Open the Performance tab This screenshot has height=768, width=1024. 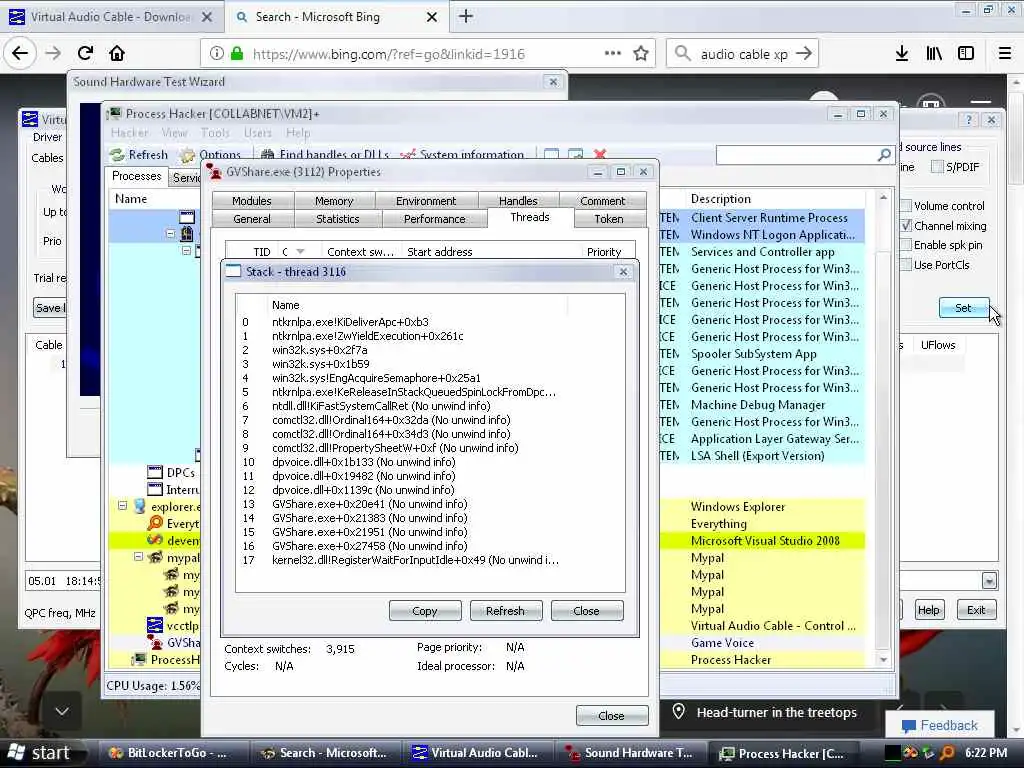coord(434,219)
